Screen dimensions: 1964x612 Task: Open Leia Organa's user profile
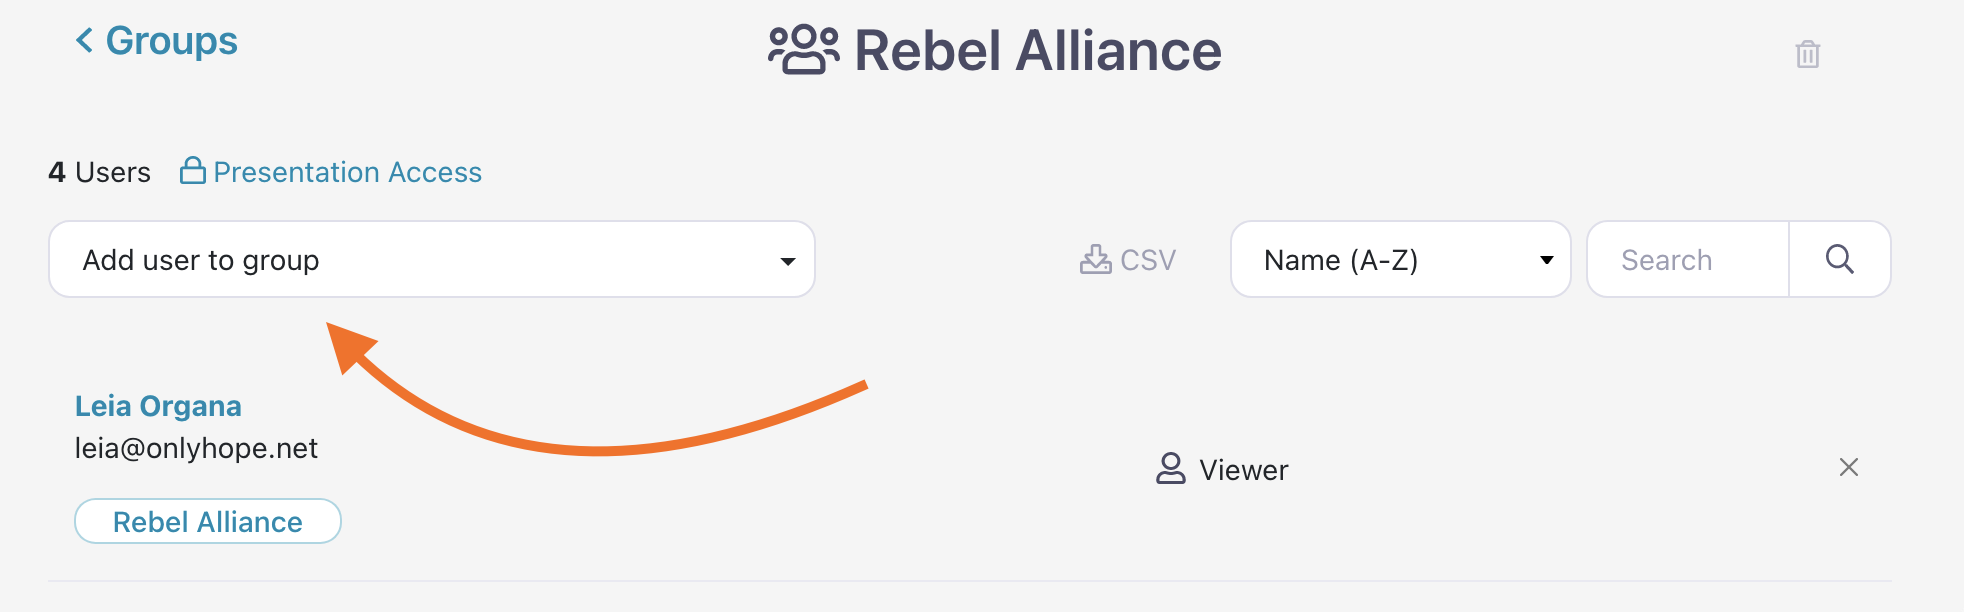pos(158,406)
